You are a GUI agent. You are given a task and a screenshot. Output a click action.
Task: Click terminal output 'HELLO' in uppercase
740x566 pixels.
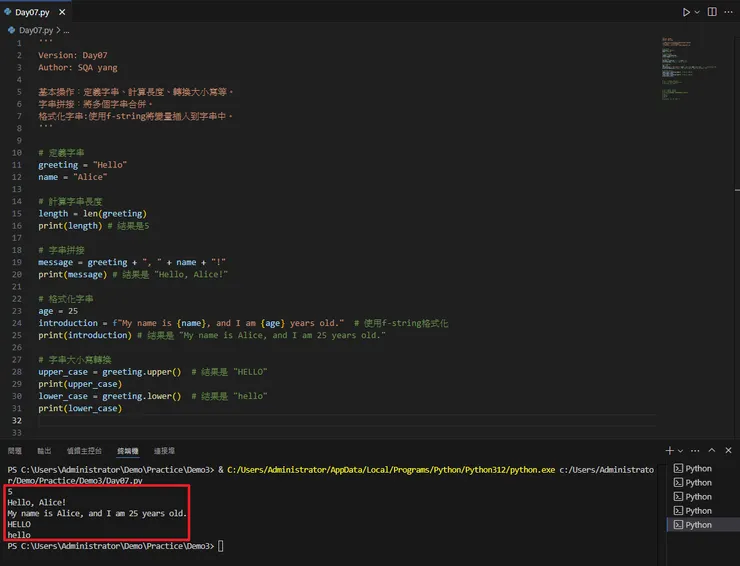pyautogui.click(x=19, y=524)
